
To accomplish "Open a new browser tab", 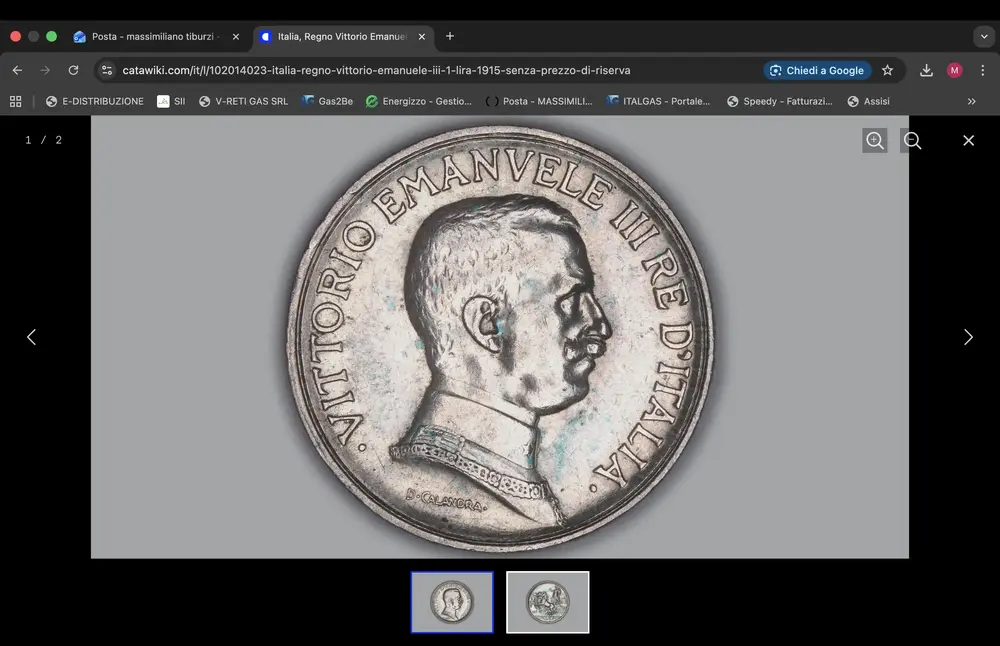I will [x=450, y=36].
